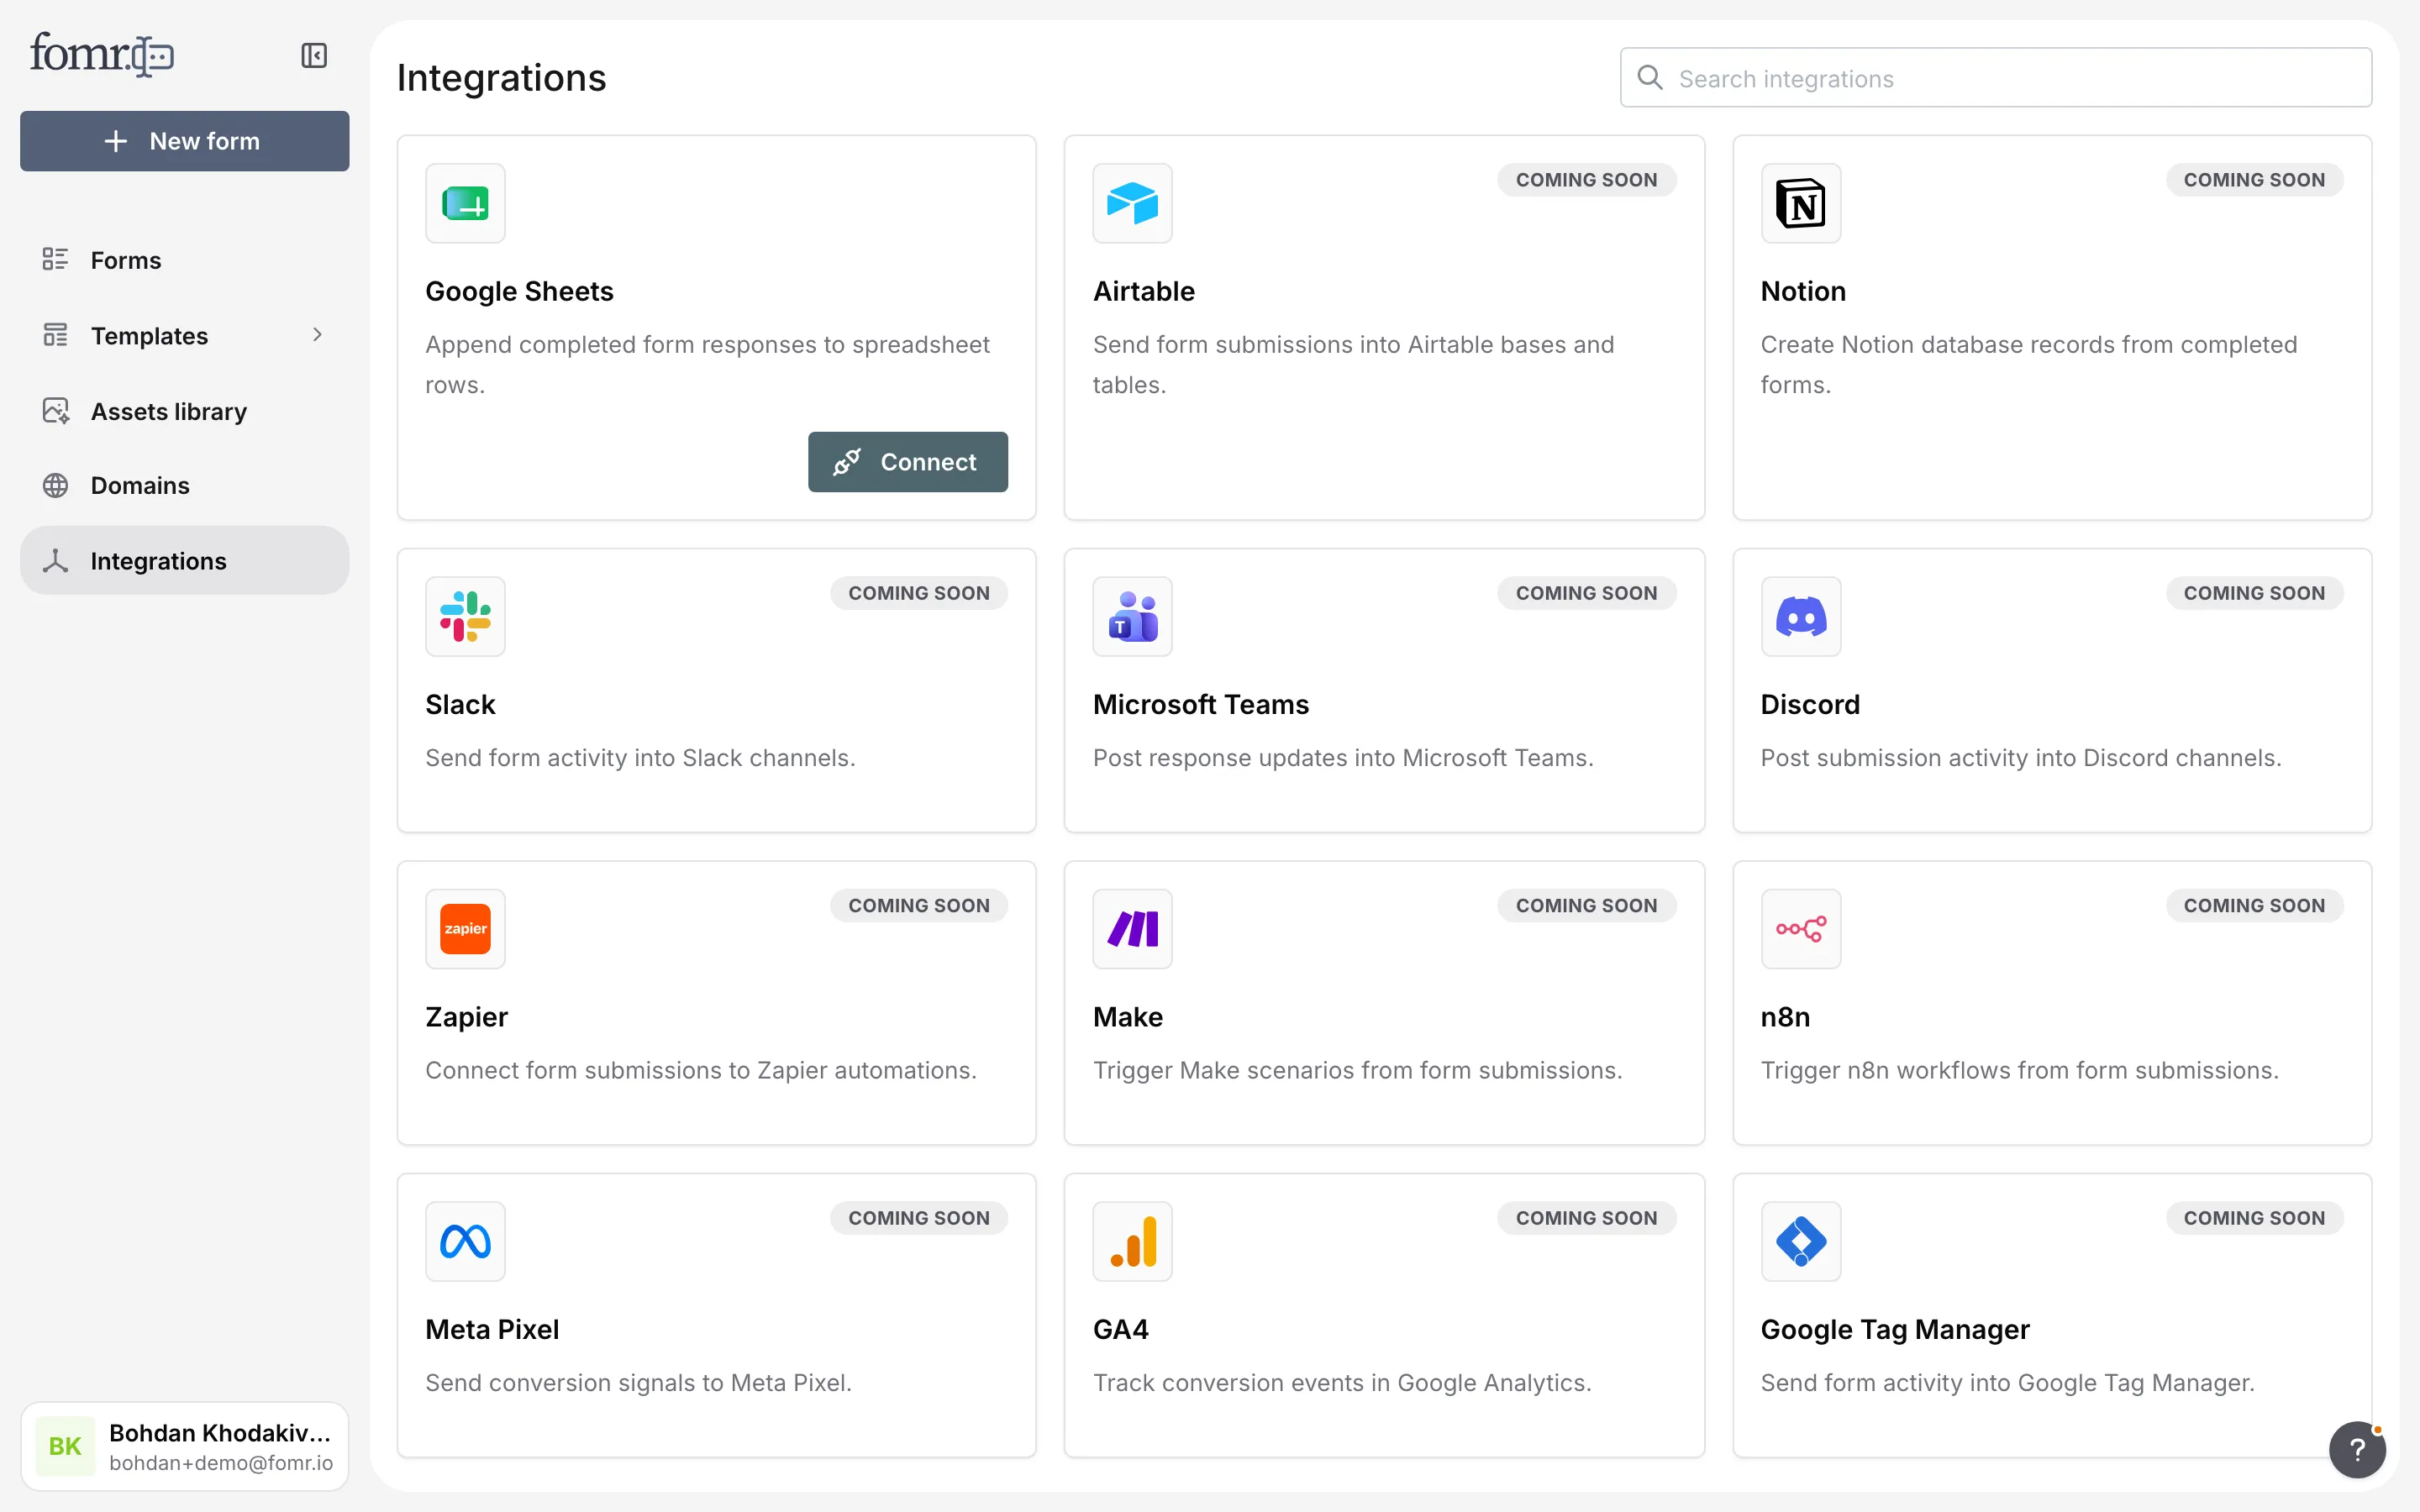Click the Airtable card title

tap(1143, 291)
